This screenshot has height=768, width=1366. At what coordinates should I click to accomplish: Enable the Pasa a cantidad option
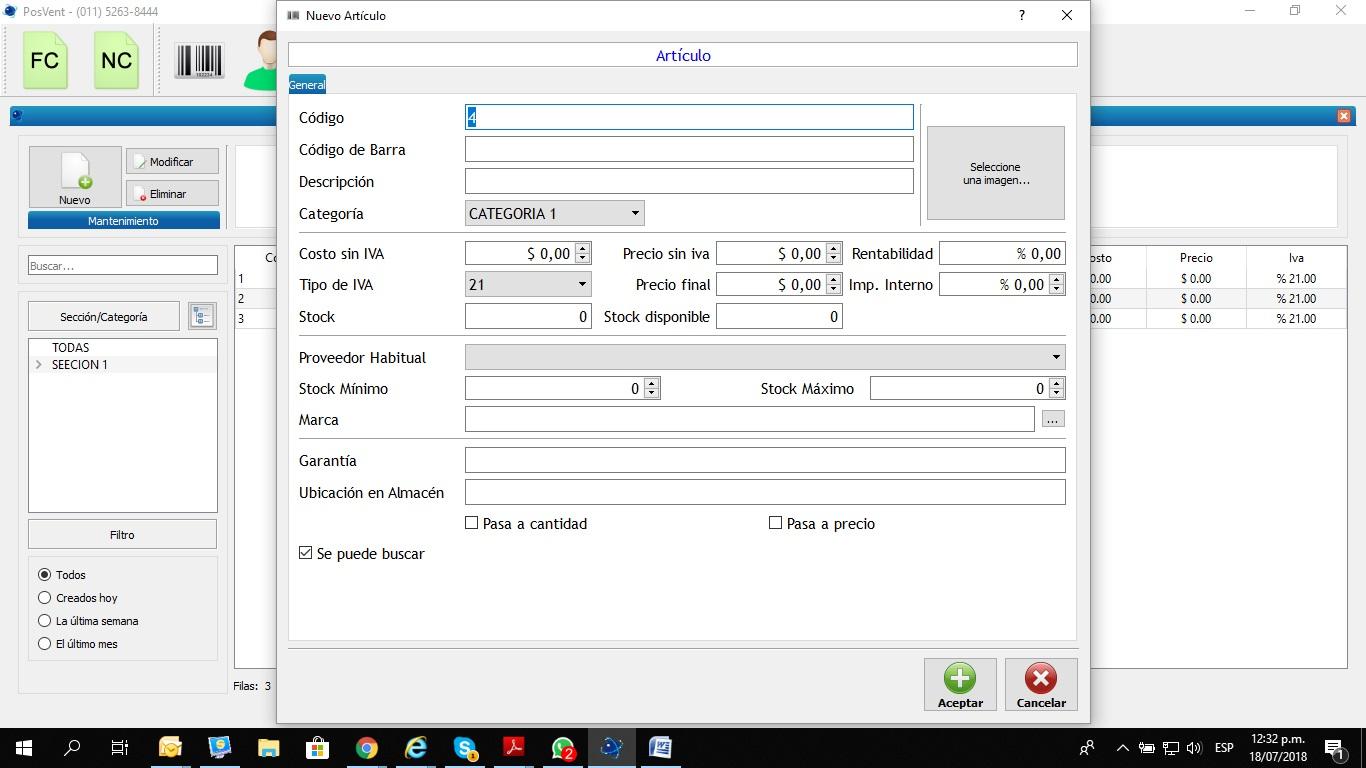point(470,522)
